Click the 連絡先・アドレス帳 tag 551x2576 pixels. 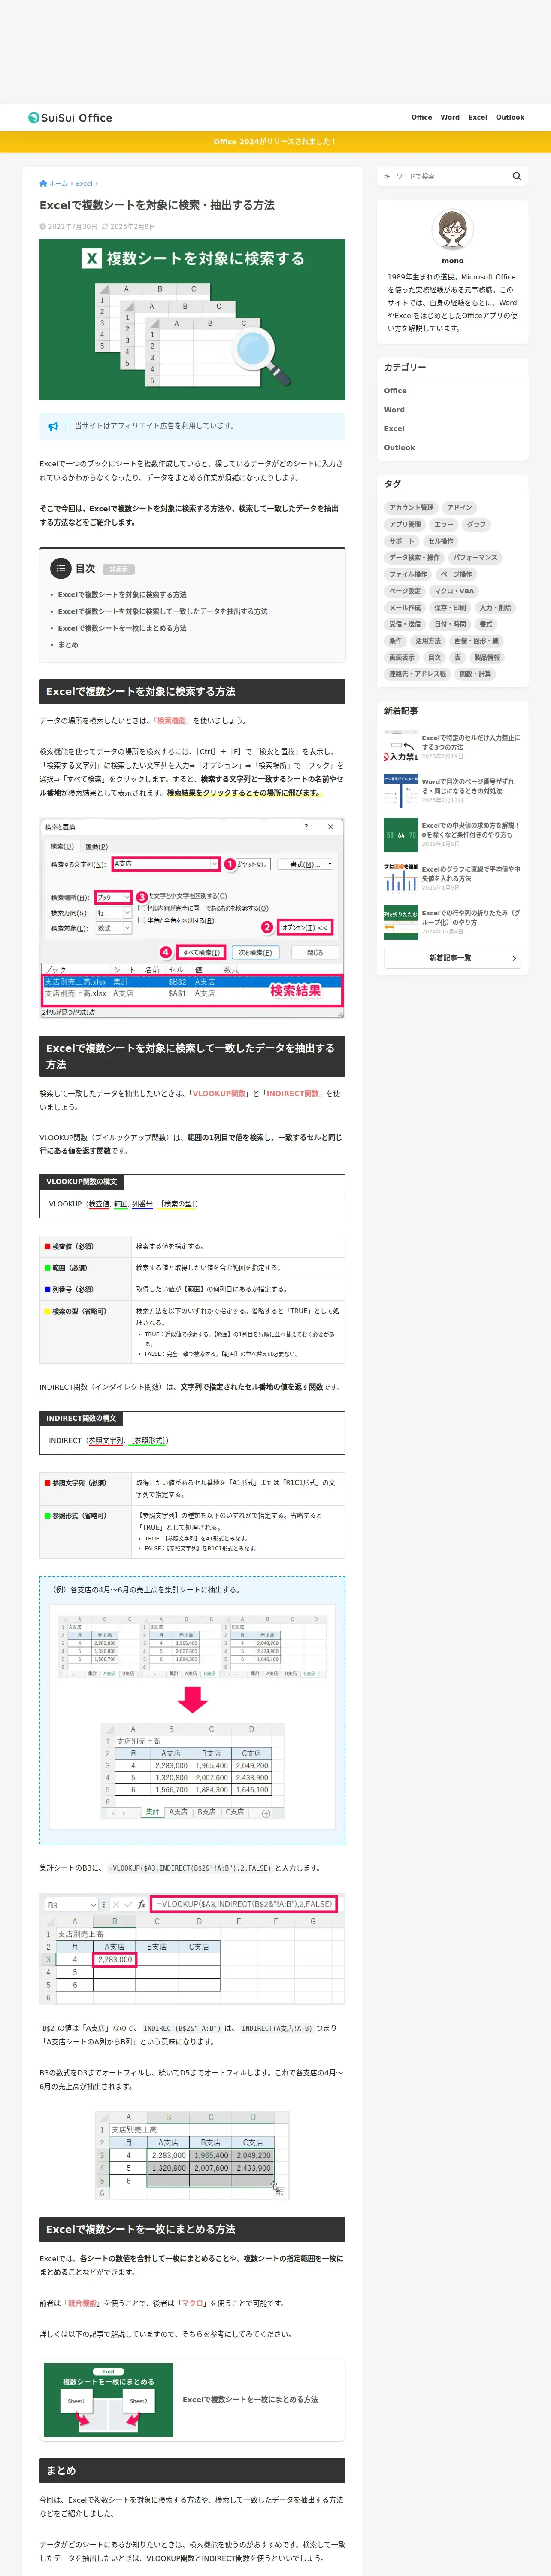pos(418,674)
